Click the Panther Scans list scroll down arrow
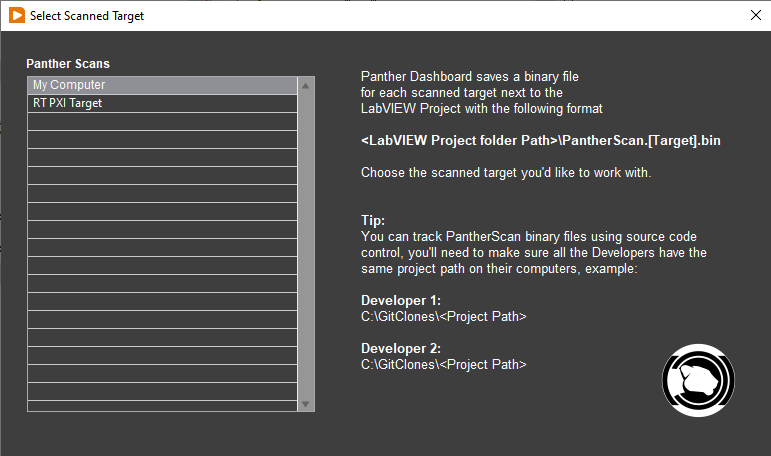771x456 pixels. pos(305,404)
